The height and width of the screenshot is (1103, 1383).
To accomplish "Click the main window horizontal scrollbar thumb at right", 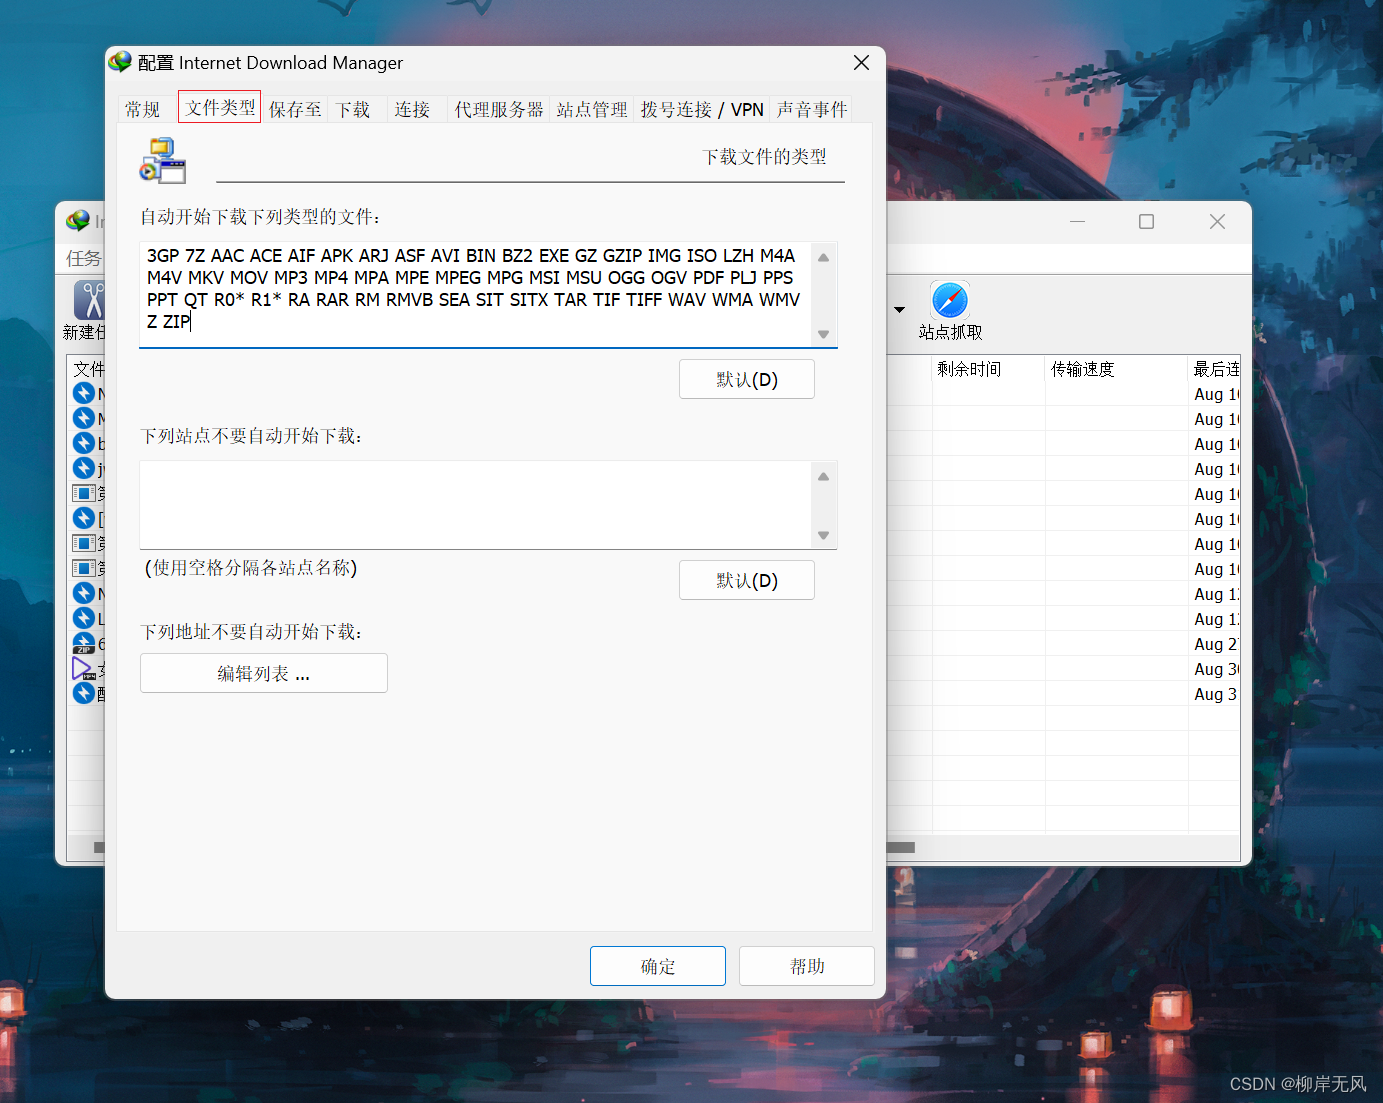I will 901,847.
